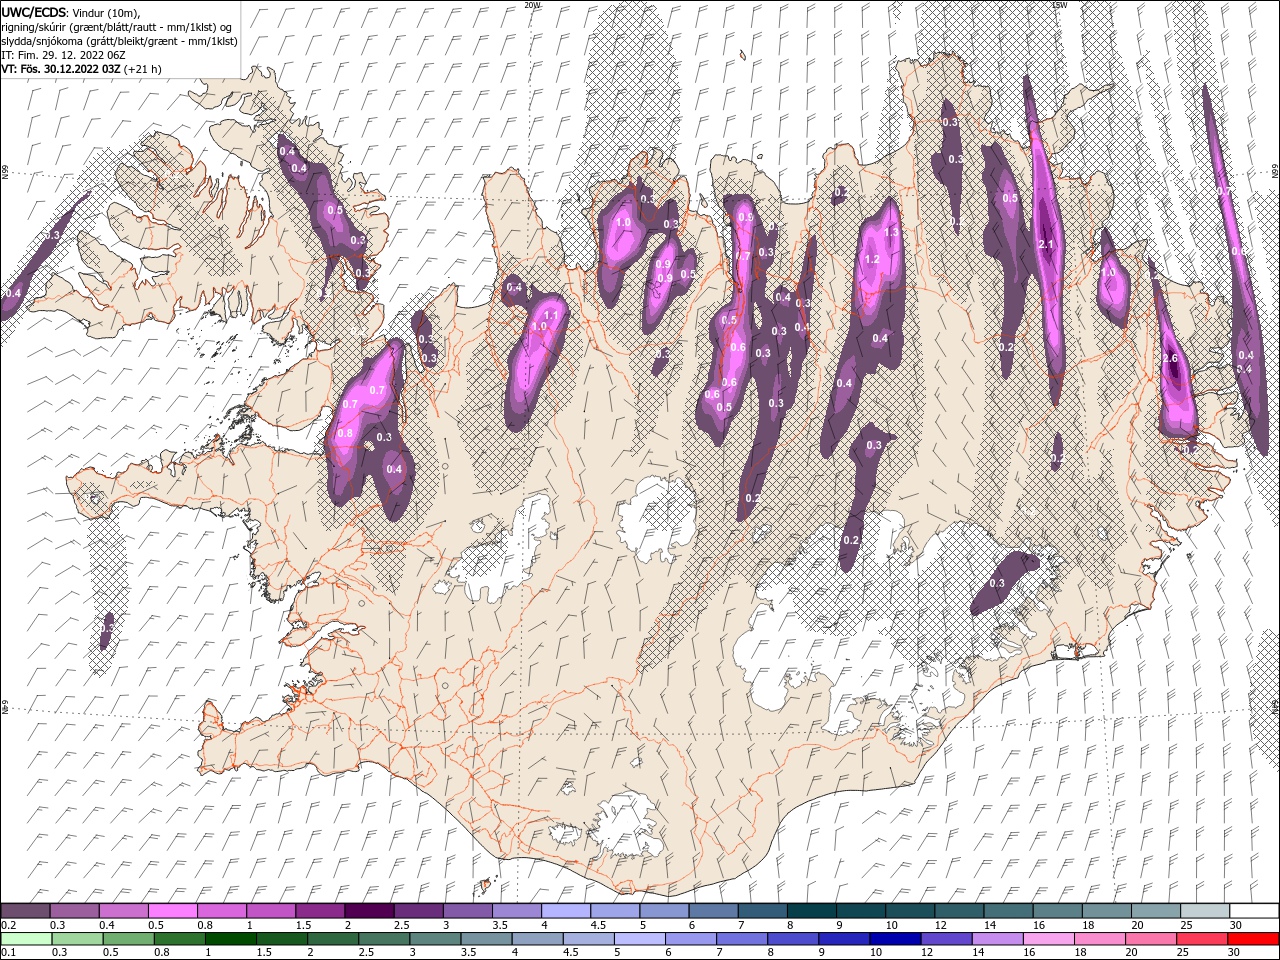
Task: Click the 20W longitude label at top edge
Action: coord(532,5)
